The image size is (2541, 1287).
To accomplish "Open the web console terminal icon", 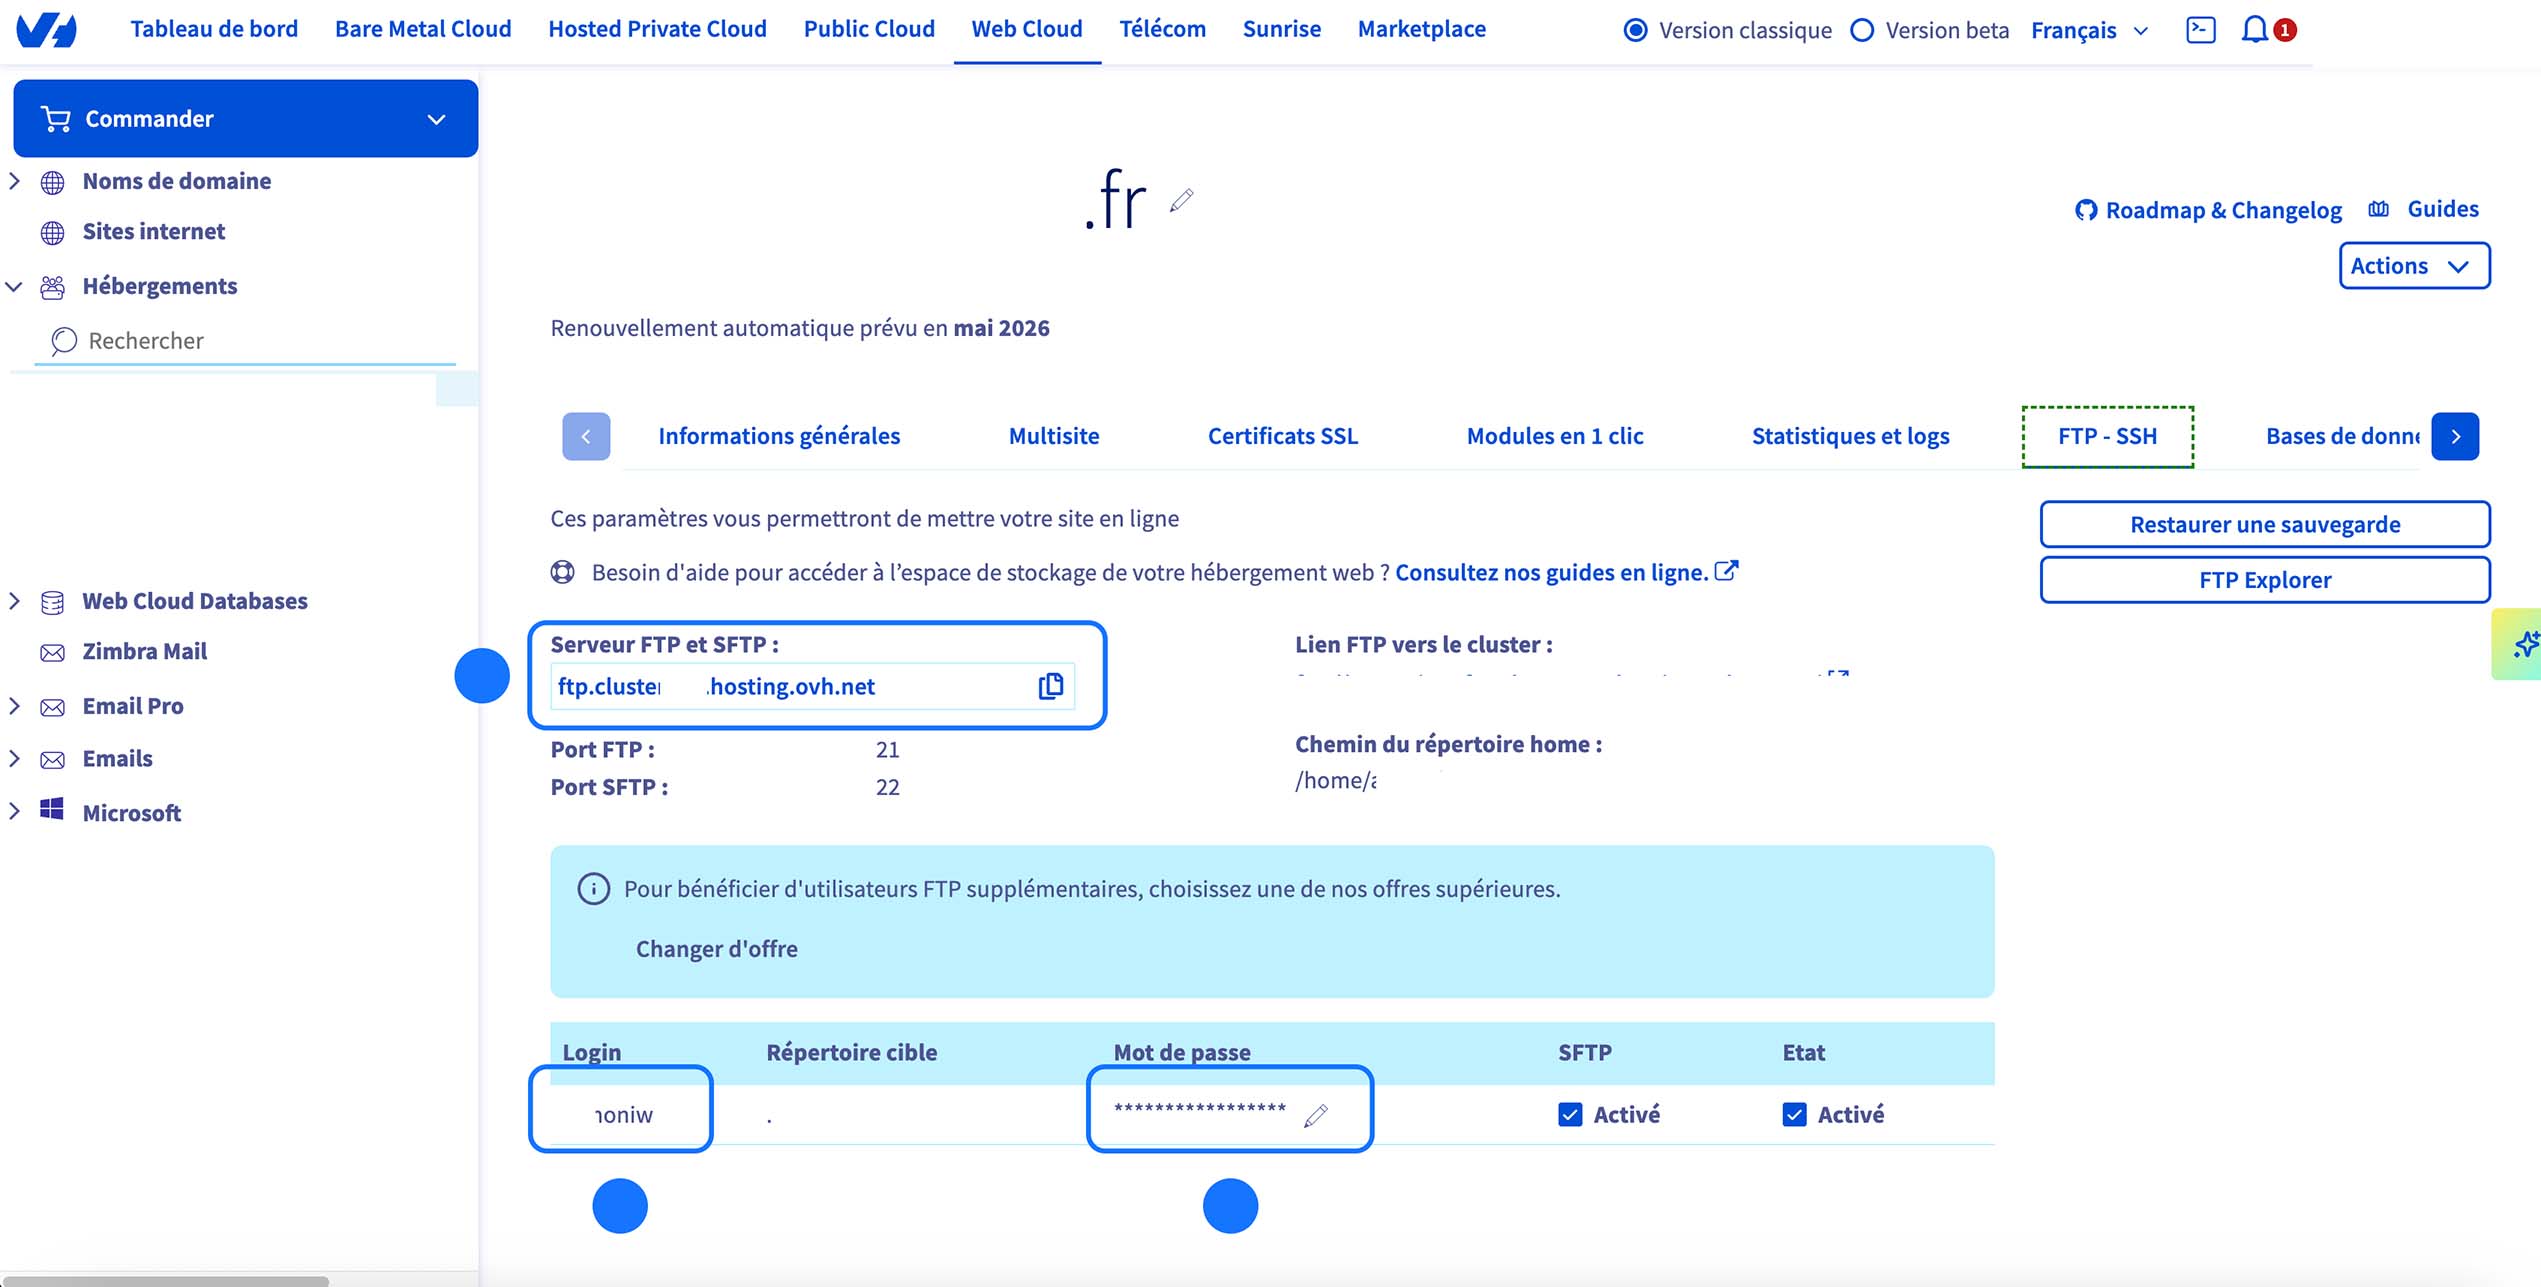I will (2201, 29).
